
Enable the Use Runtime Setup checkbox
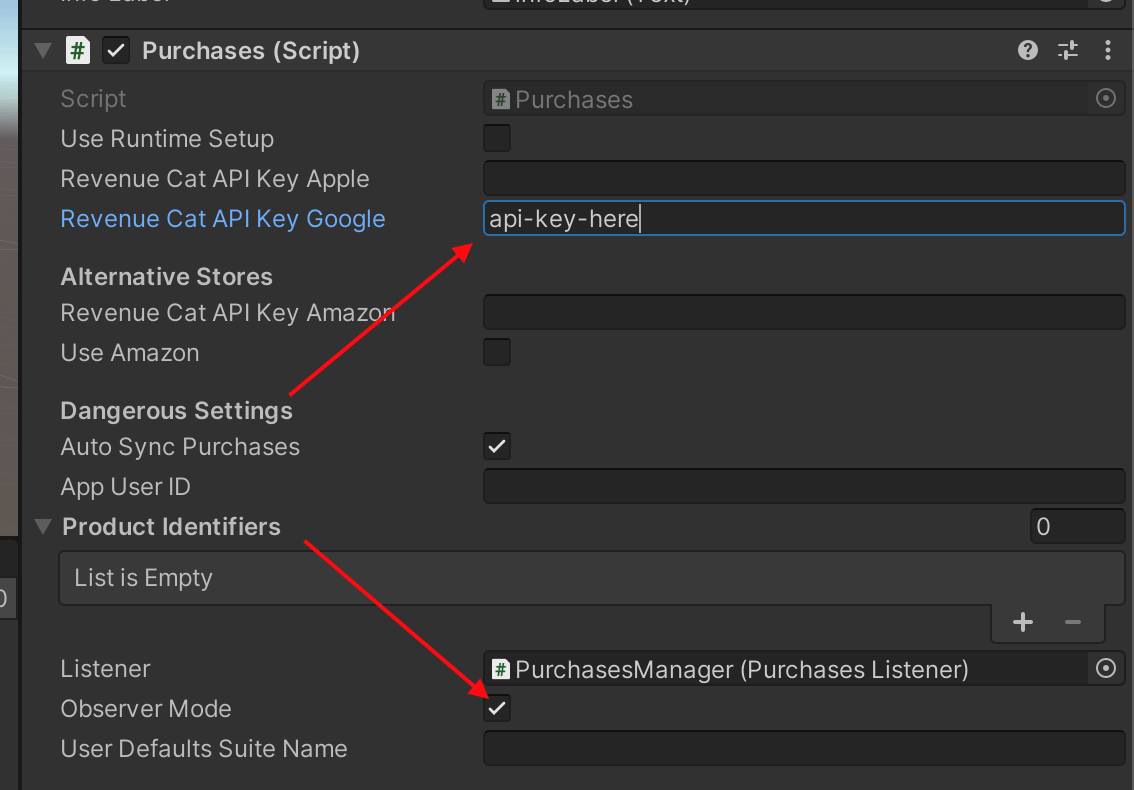(497, 138)
